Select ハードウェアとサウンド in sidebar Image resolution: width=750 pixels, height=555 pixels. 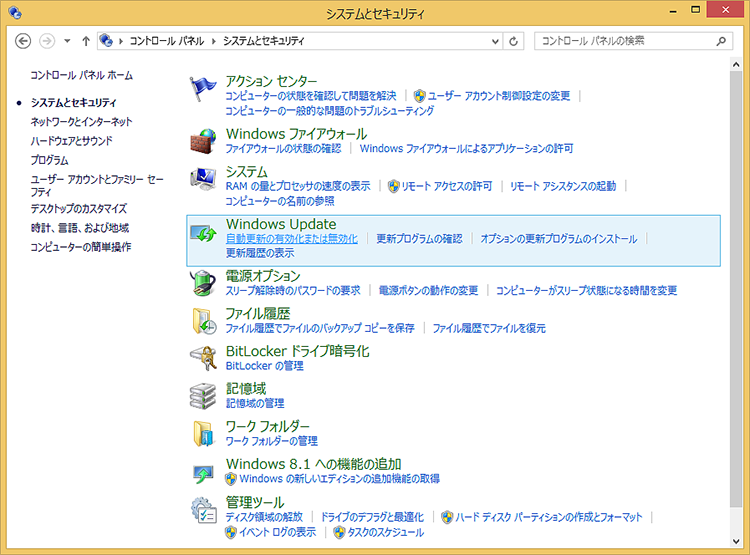(x=72, y=141)
